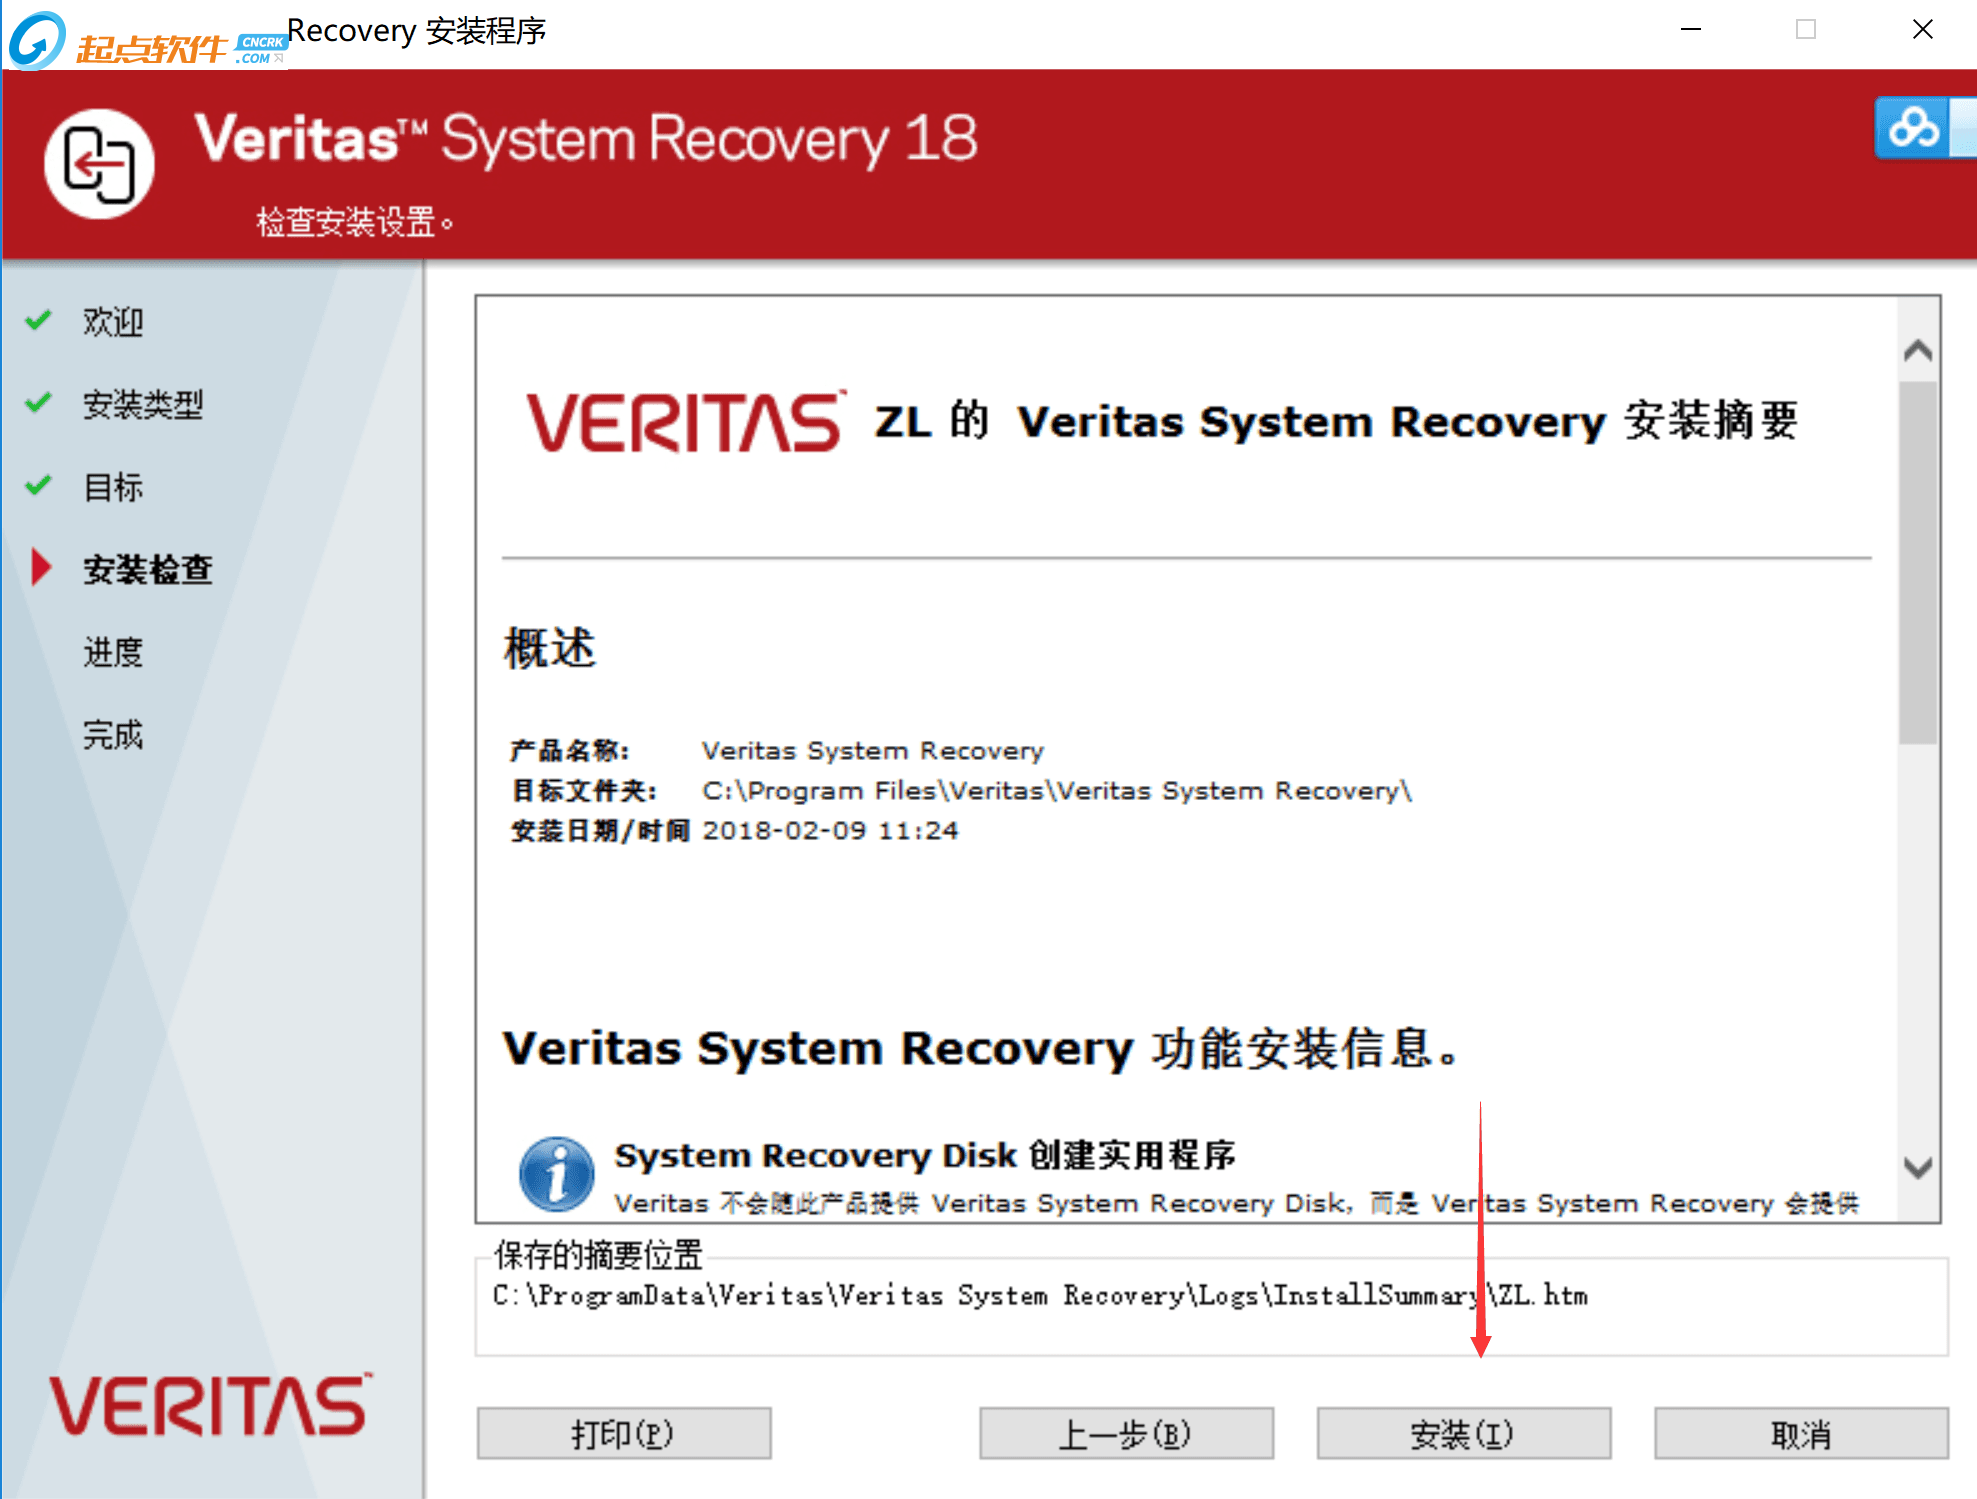Screen dimensions: 1977x1499
Task: Select the 安装检查 step in sidebar
Action: point(148,569)
